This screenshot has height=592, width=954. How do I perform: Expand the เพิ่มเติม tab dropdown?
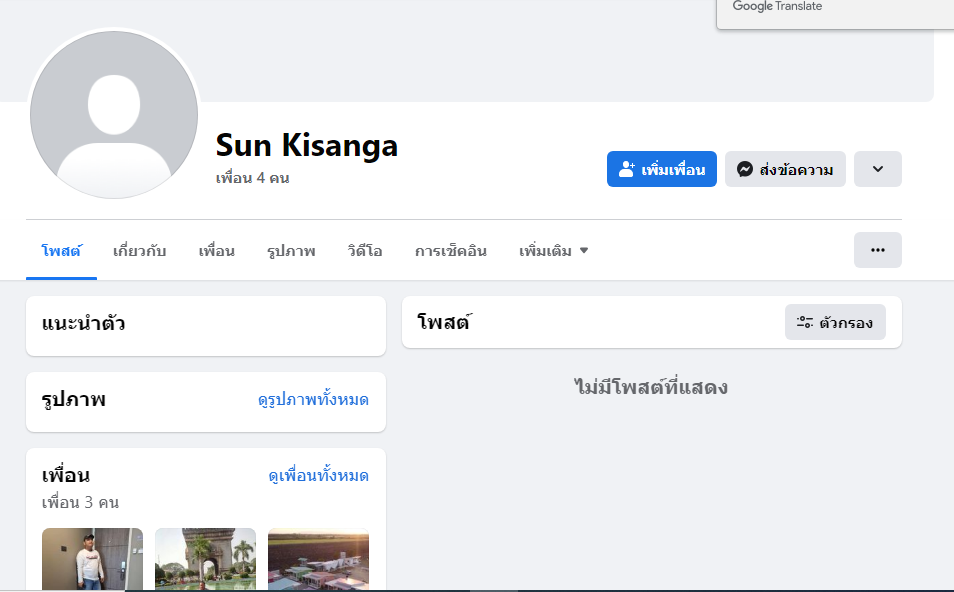coord(553,251)
